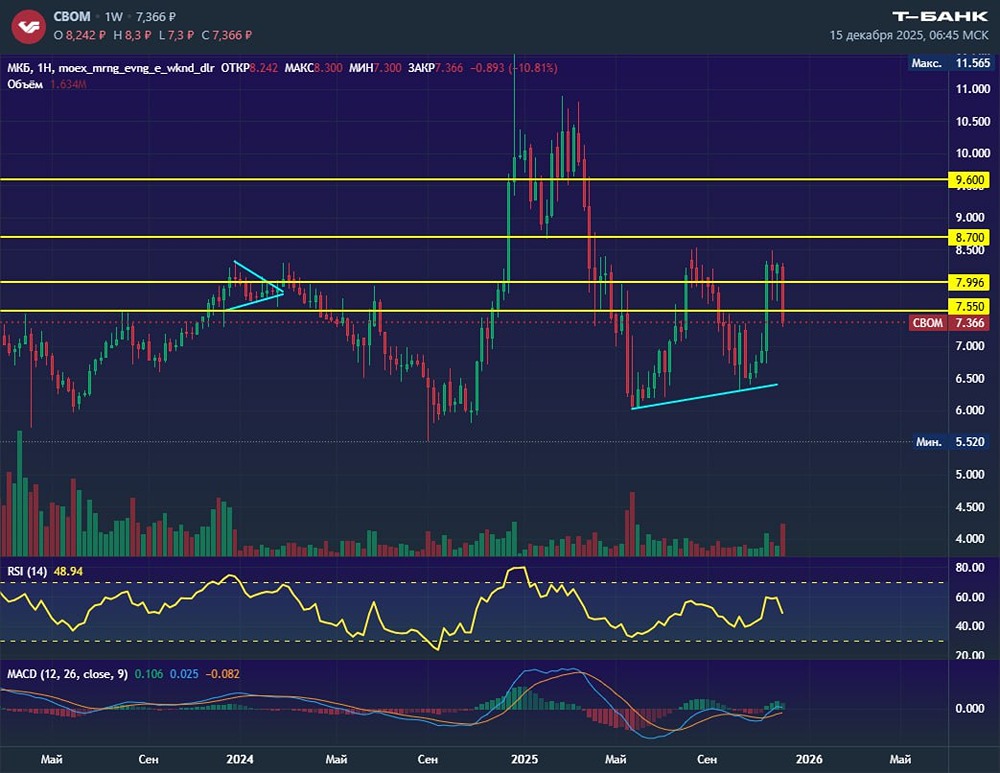Click the ЗАКР 7.366 value in the legend
Viewport: 1000px width, 773px height.
pyautogui.click(x=436, y=68)
